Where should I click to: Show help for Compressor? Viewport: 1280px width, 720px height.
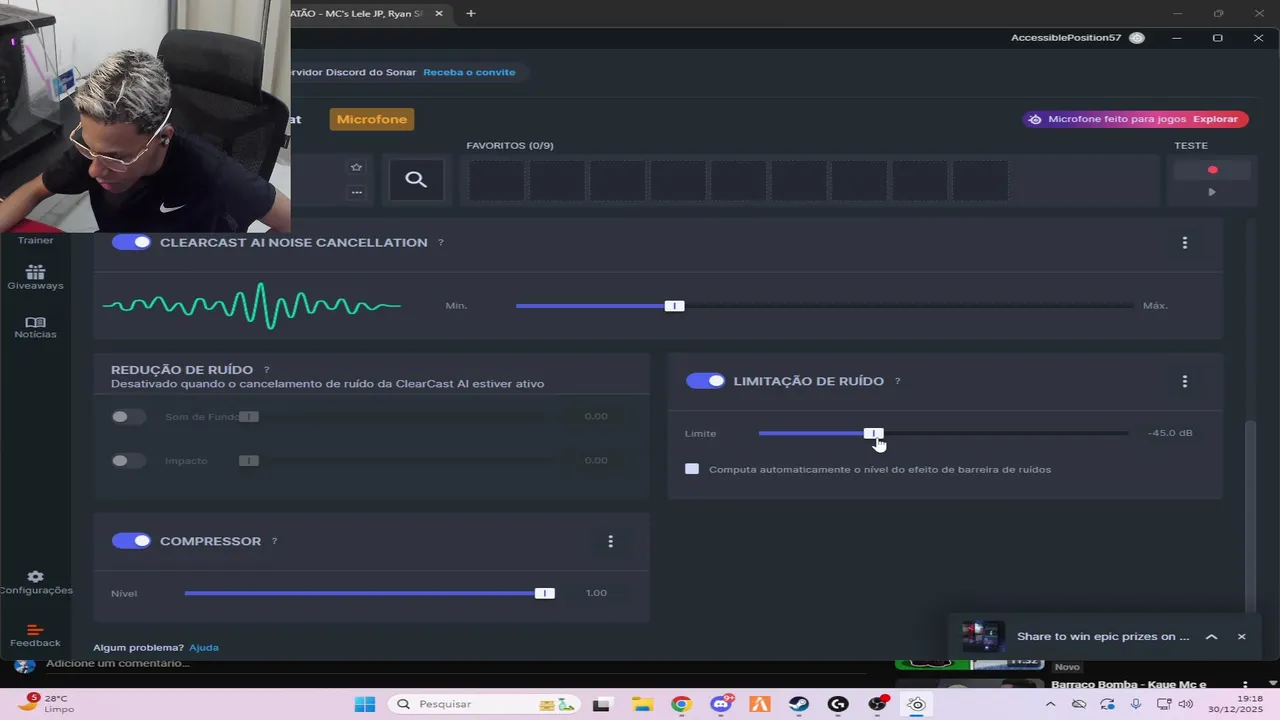tap(275, 541)
